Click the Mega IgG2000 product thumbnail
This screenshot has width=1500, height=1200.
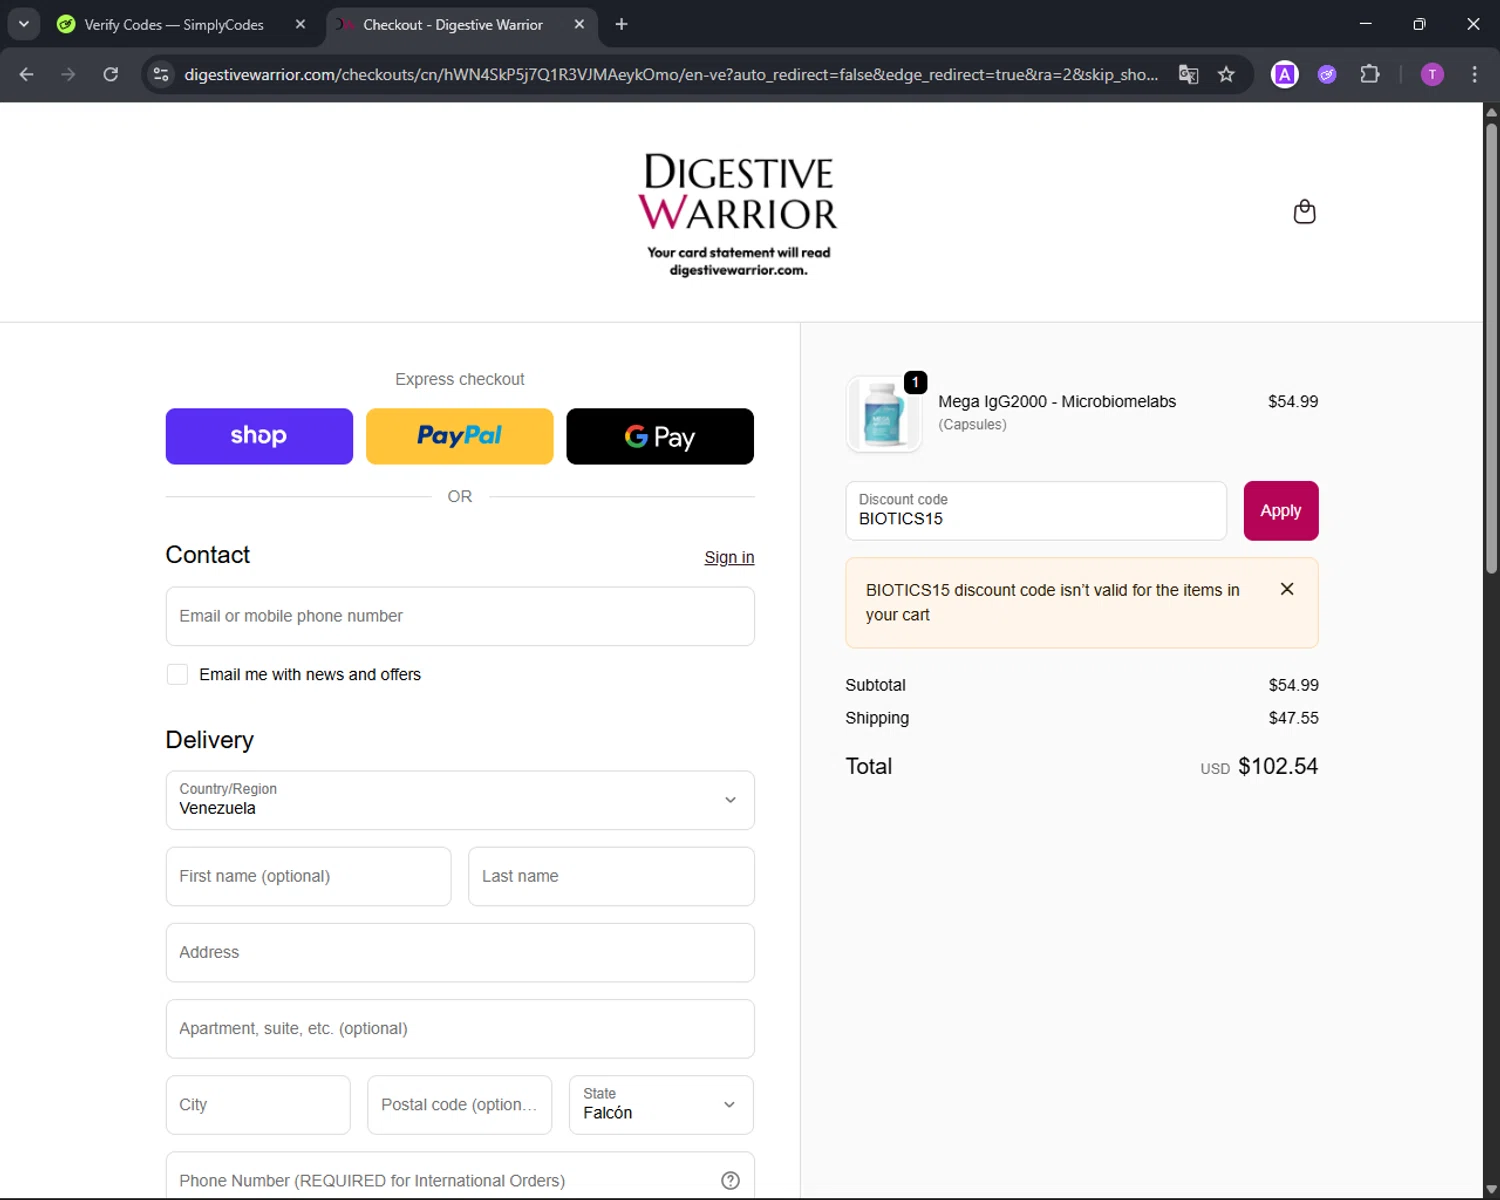coord(884,414)
